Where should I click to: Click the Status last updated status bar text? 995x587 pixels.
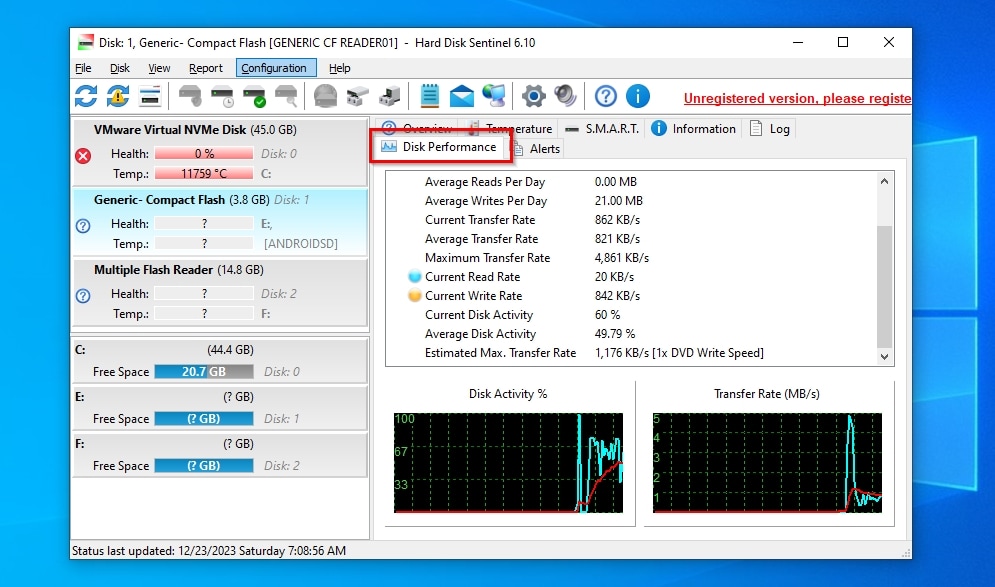pyautogui.click(x=209, y=551)
